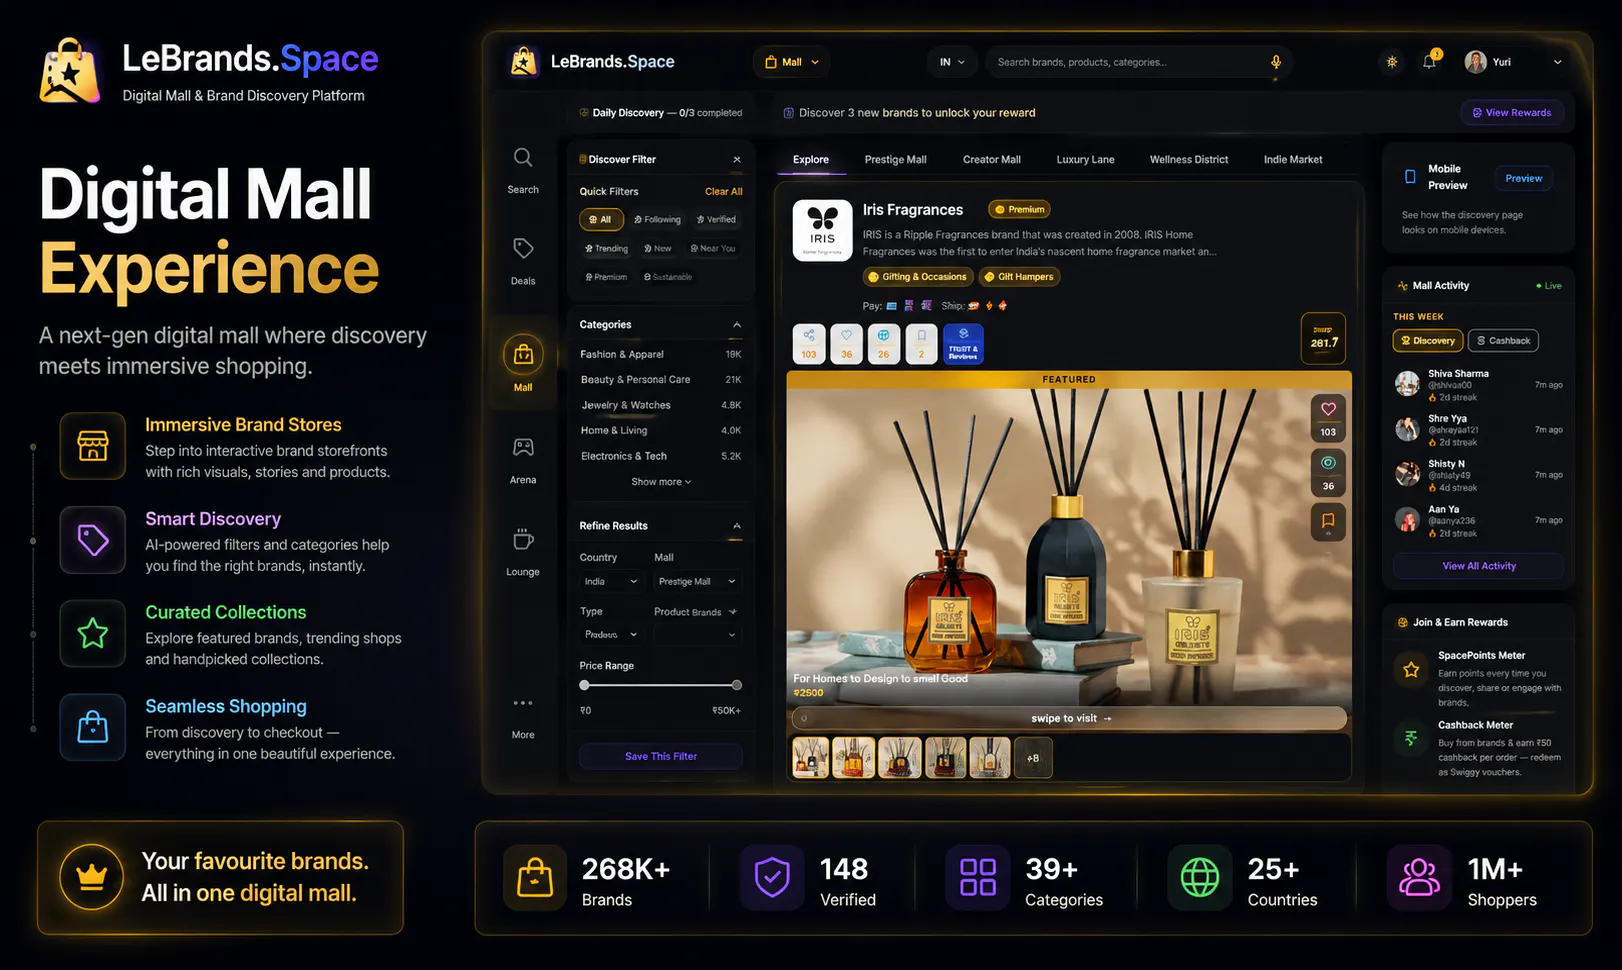
Task: Expand the user menu chevron beside Yuri
Action: click(x=1557, y=62)
